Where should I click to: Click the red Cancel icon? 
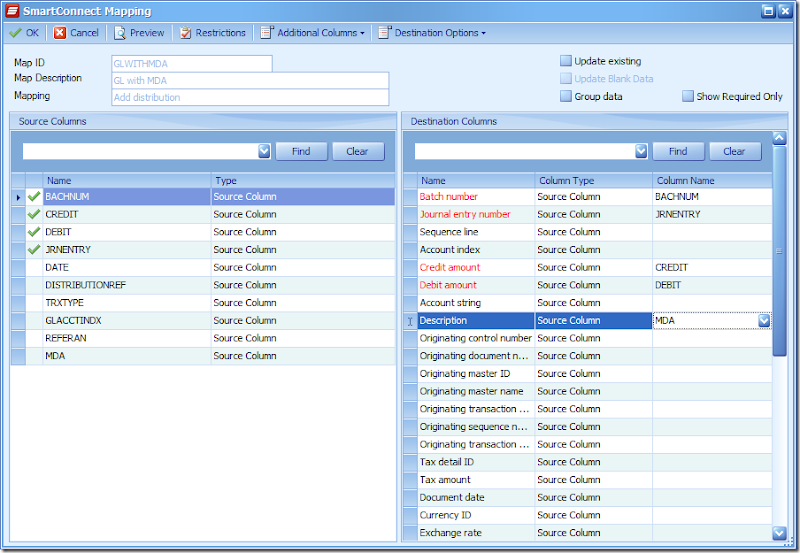(60, 33)
